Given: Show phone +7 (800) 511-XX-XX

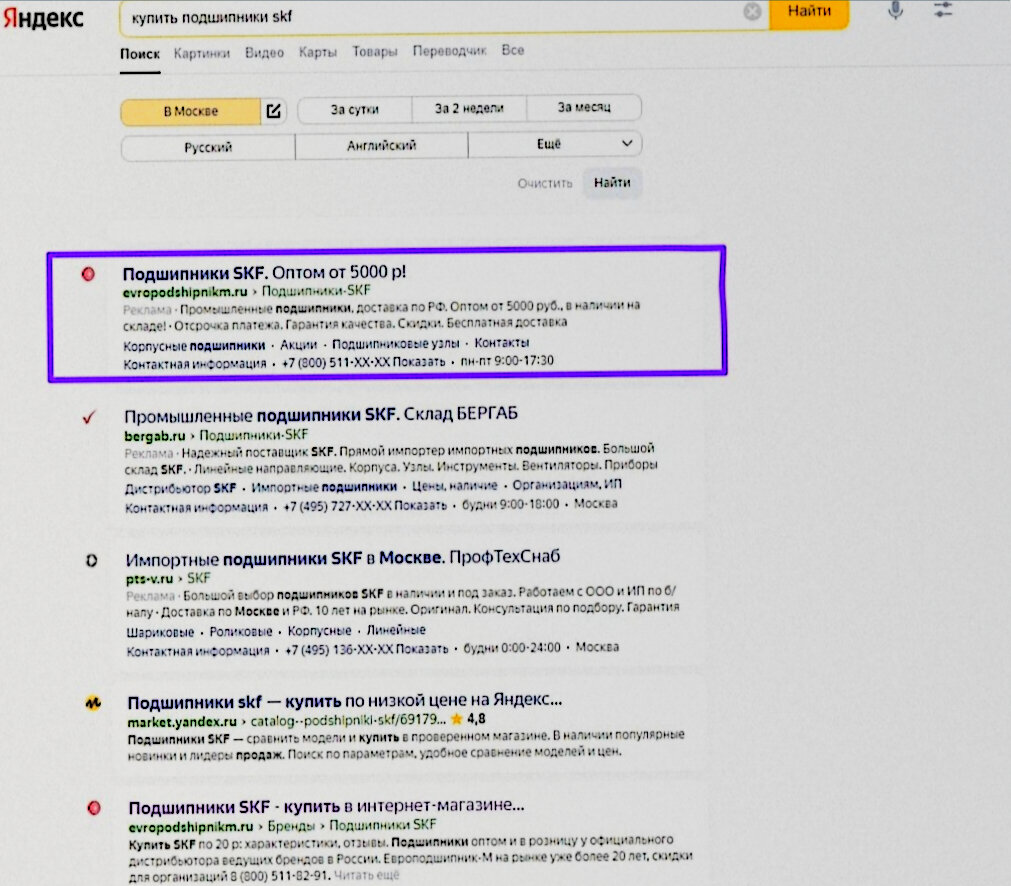Looking at the screenshot, I should pos(364,362).
